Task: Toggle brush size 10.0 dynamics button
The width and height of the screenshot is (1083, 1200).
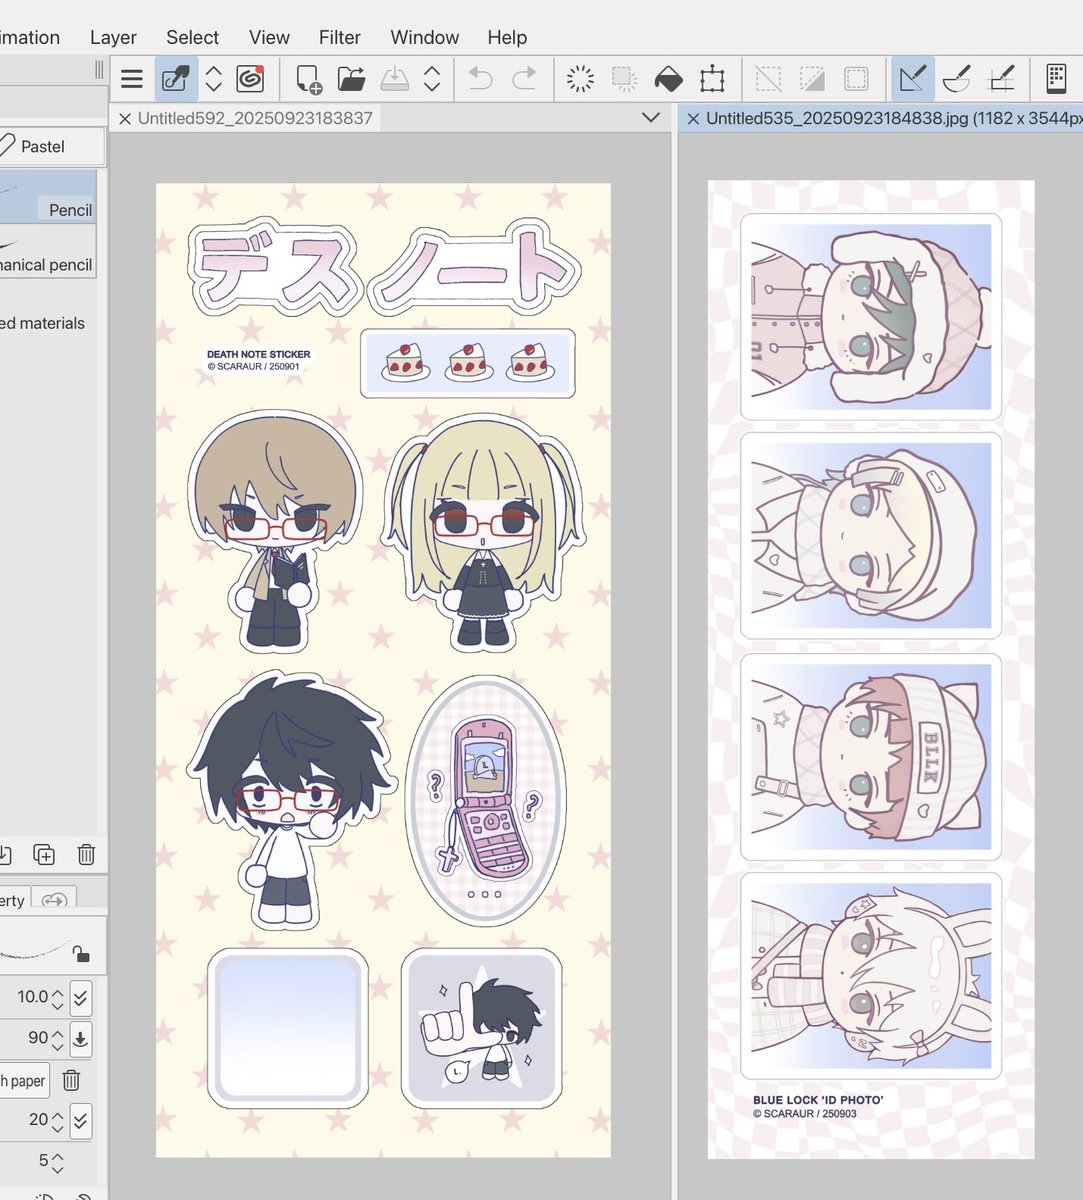Action: pos(81,997)
